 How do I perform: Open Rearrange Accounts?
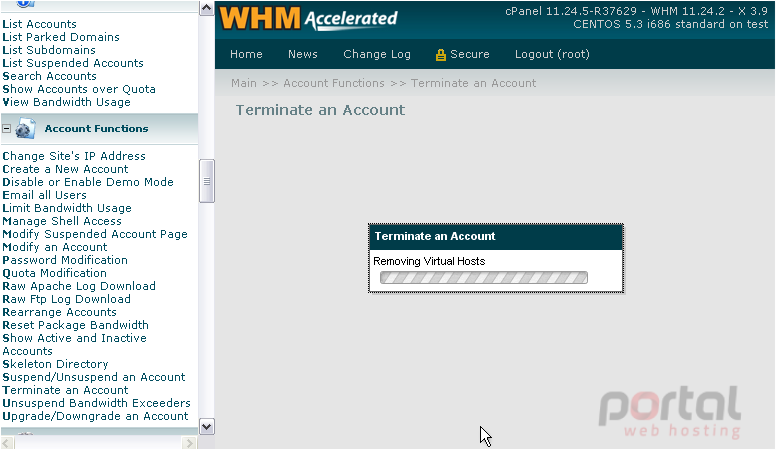tap(59, 312)
